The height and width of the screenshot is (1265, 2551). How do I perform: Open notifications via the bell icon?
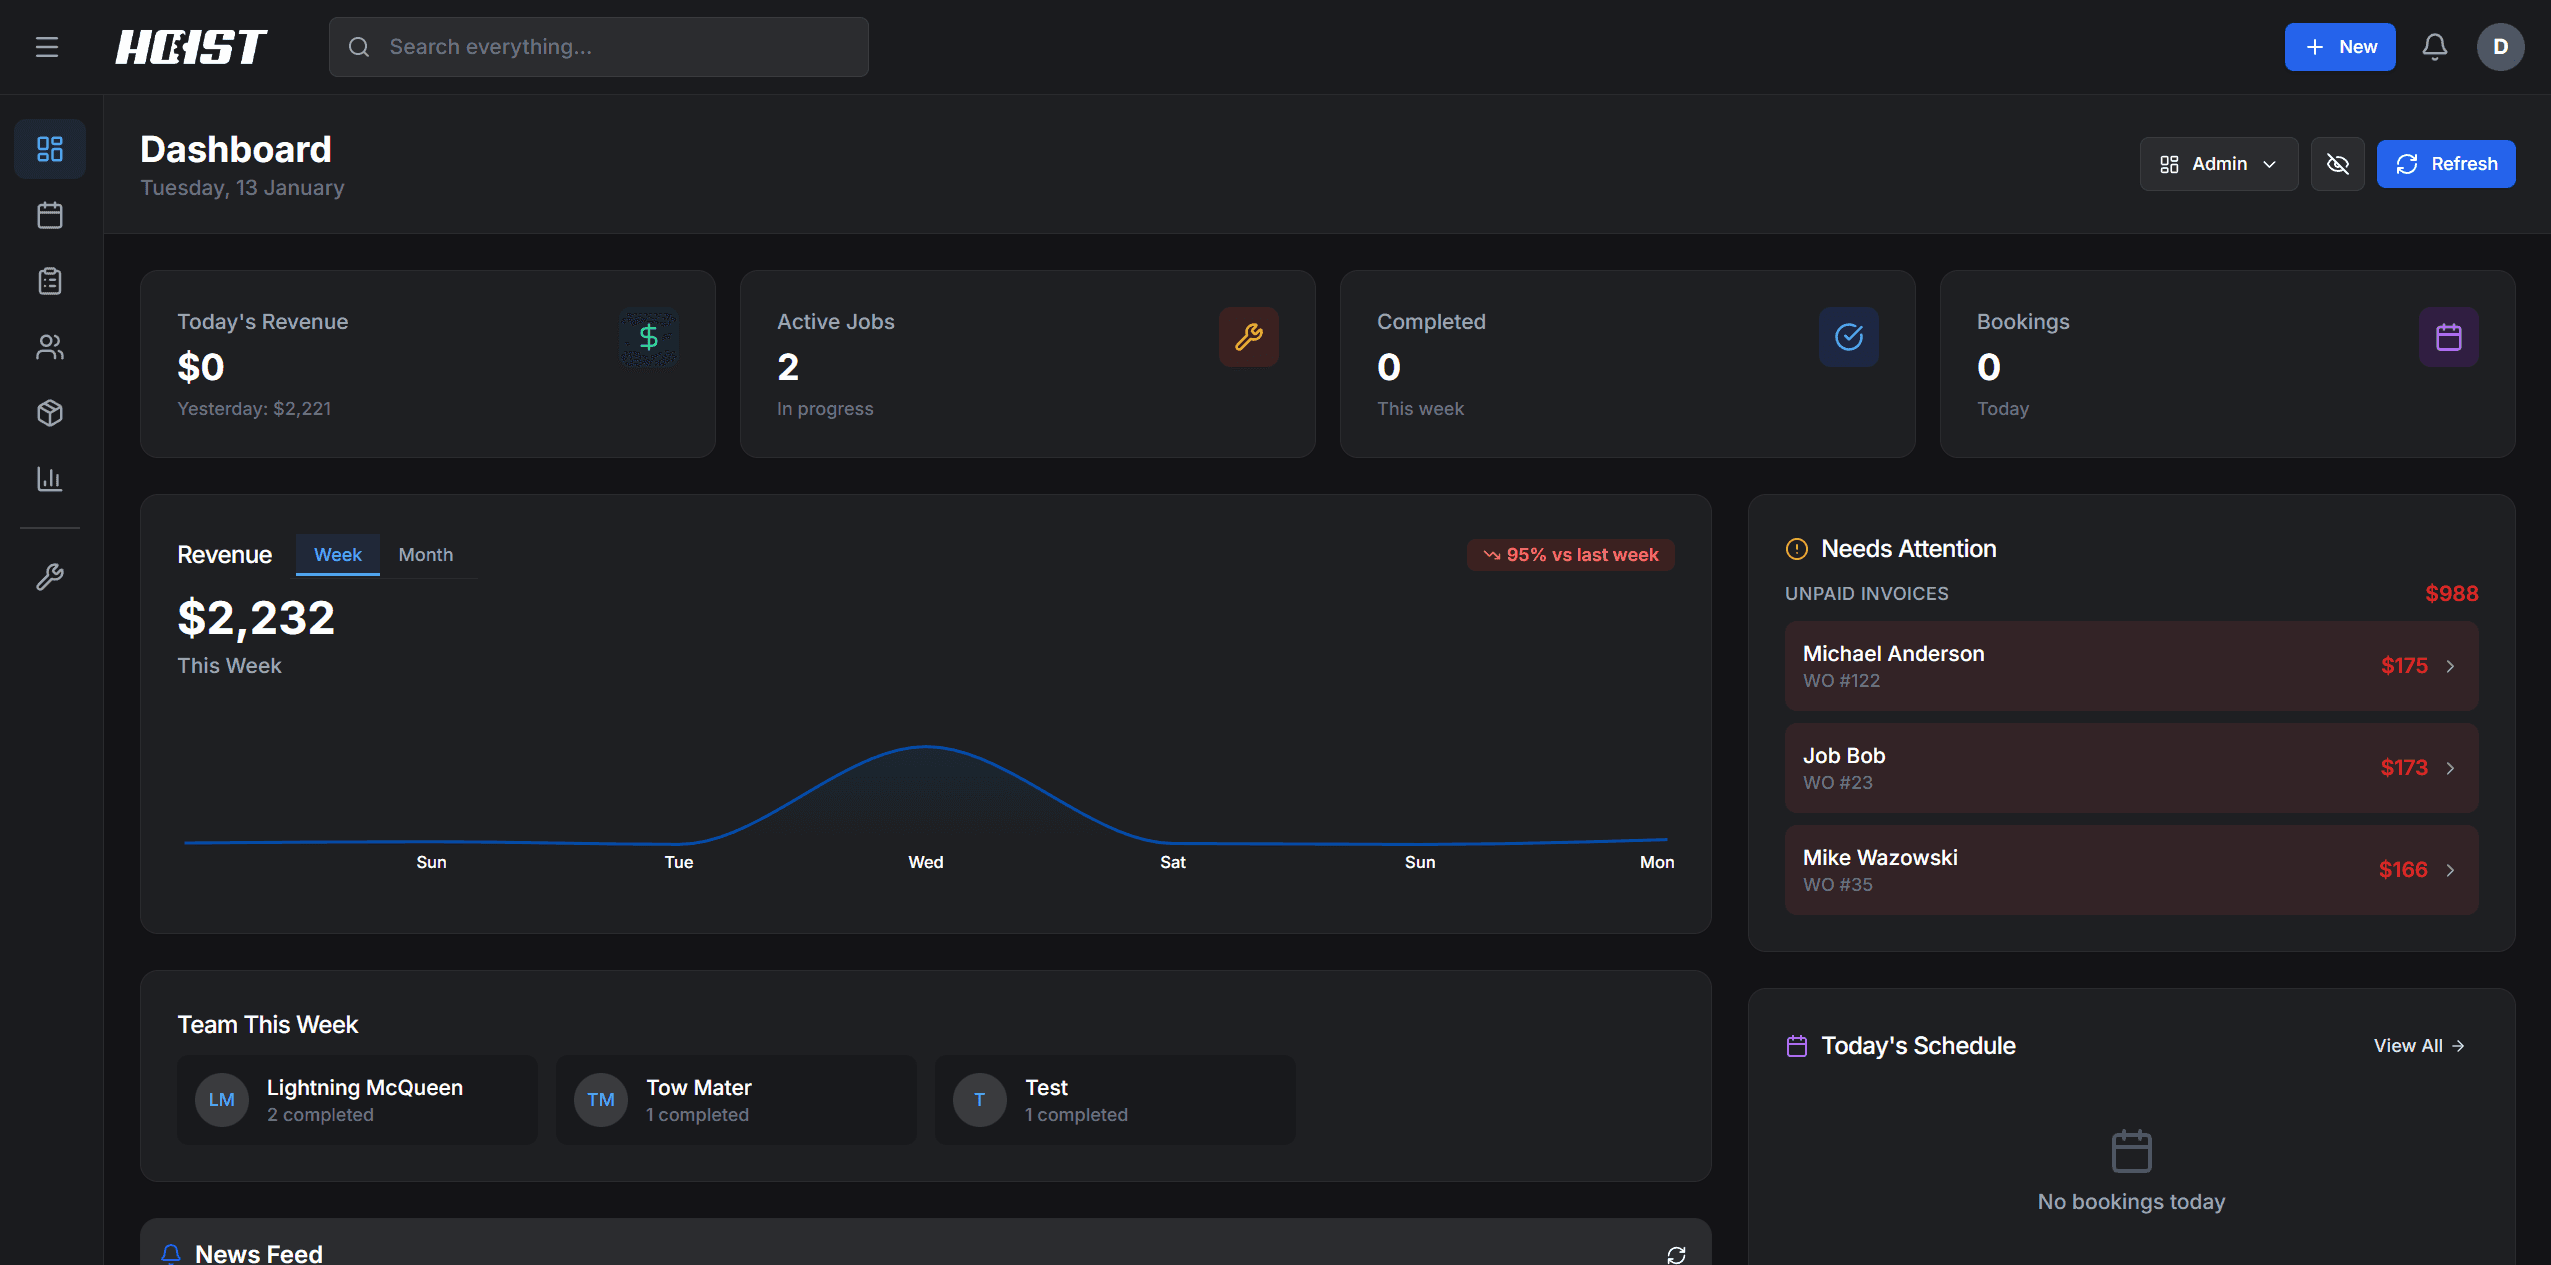click(2434, 46)
